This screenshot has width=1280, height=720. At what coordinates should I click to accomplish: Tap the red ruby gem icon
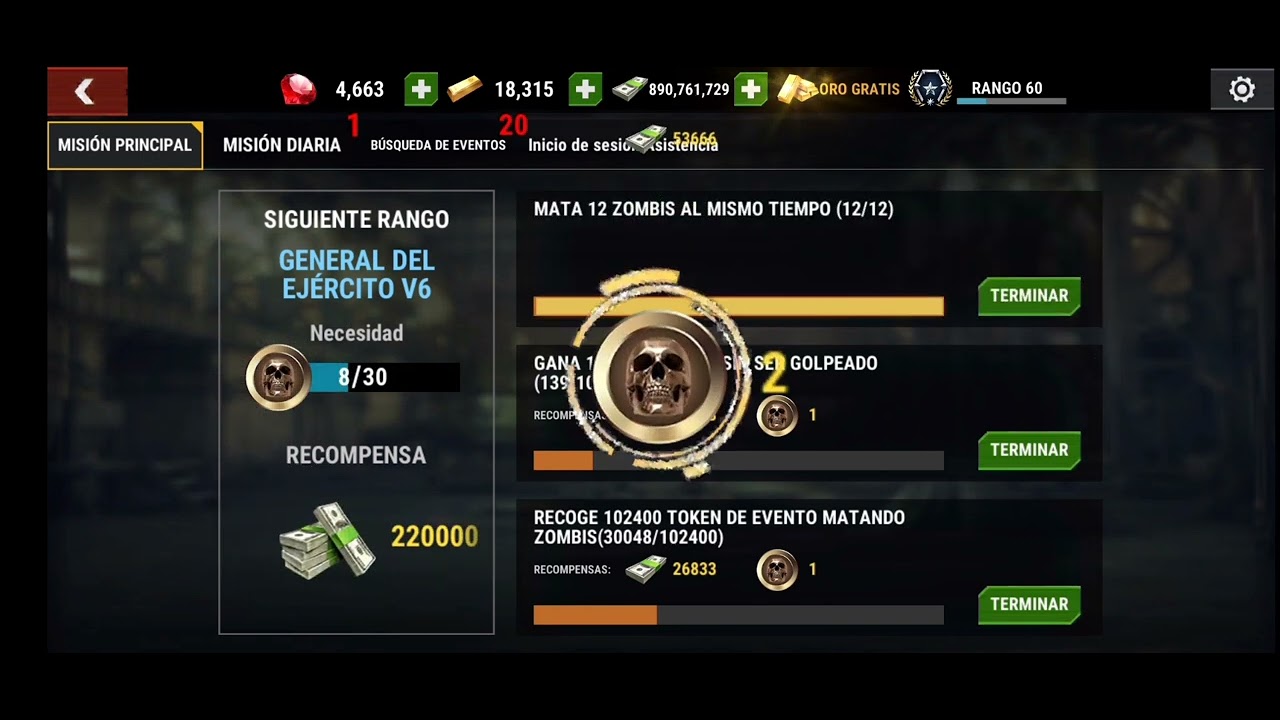coord(298,89)
